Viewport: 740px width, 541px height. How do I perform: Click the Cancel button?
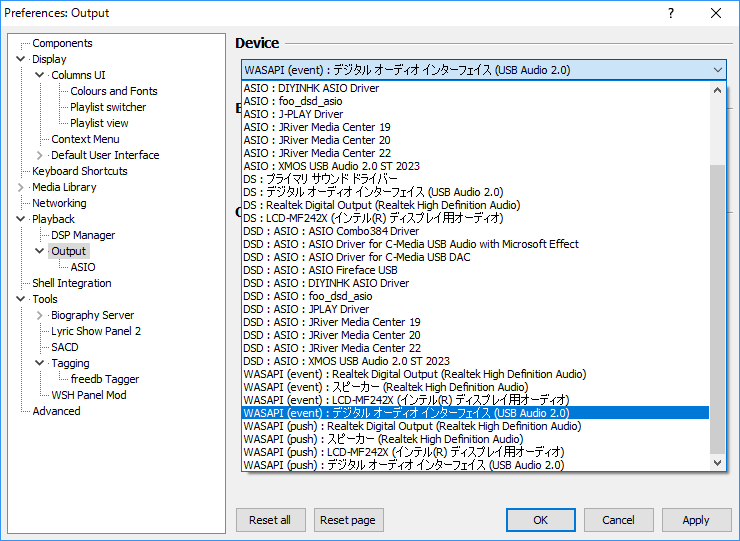[619, 520]
